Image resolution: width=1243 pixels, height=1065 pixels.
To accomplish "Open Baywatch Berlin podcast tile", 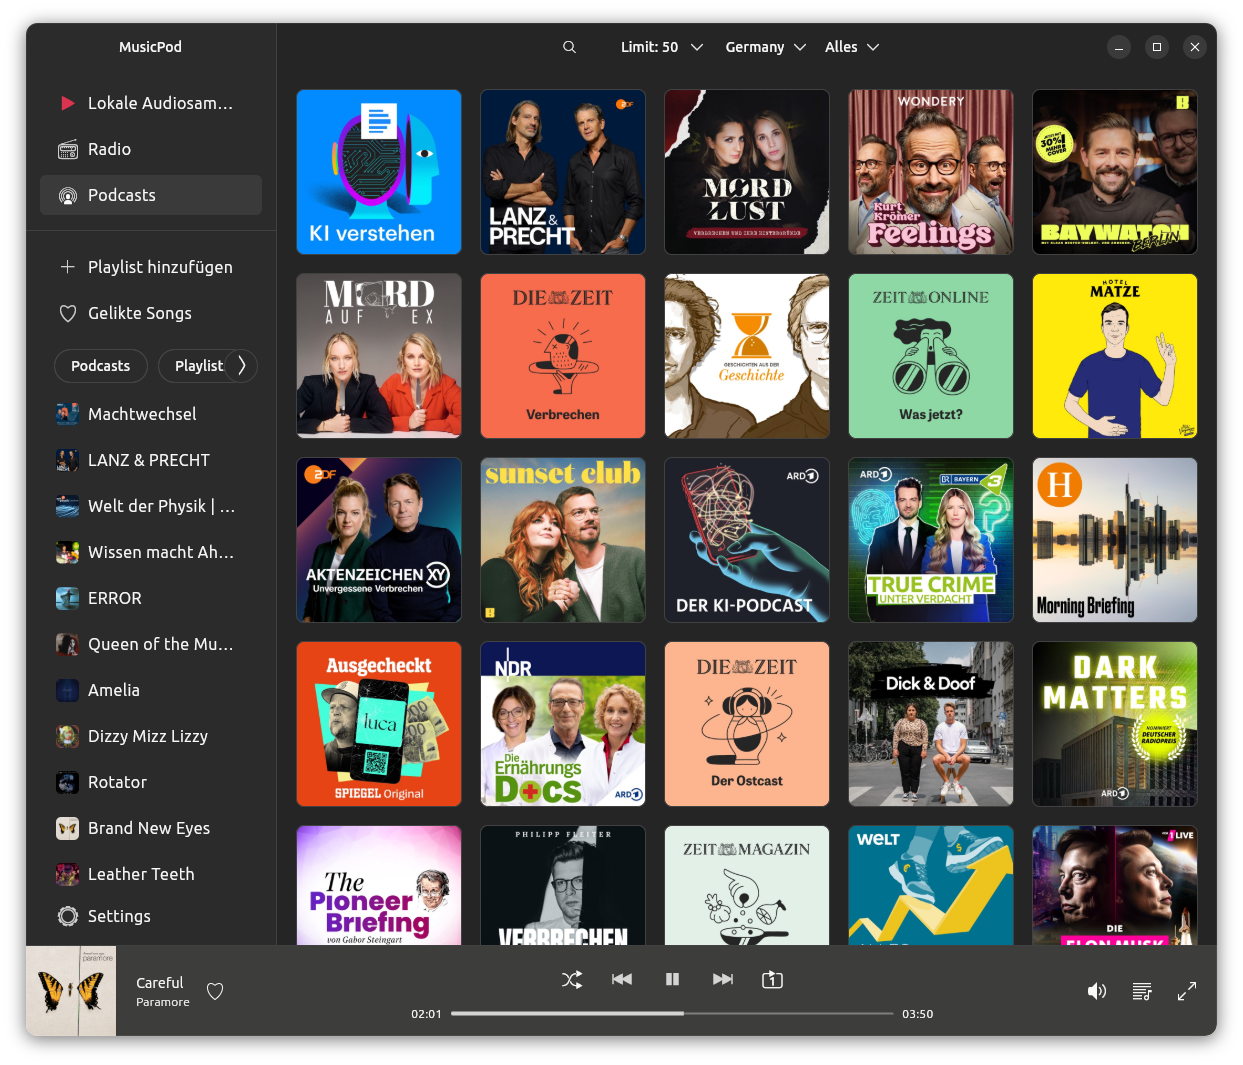I will click(1115, 172).
